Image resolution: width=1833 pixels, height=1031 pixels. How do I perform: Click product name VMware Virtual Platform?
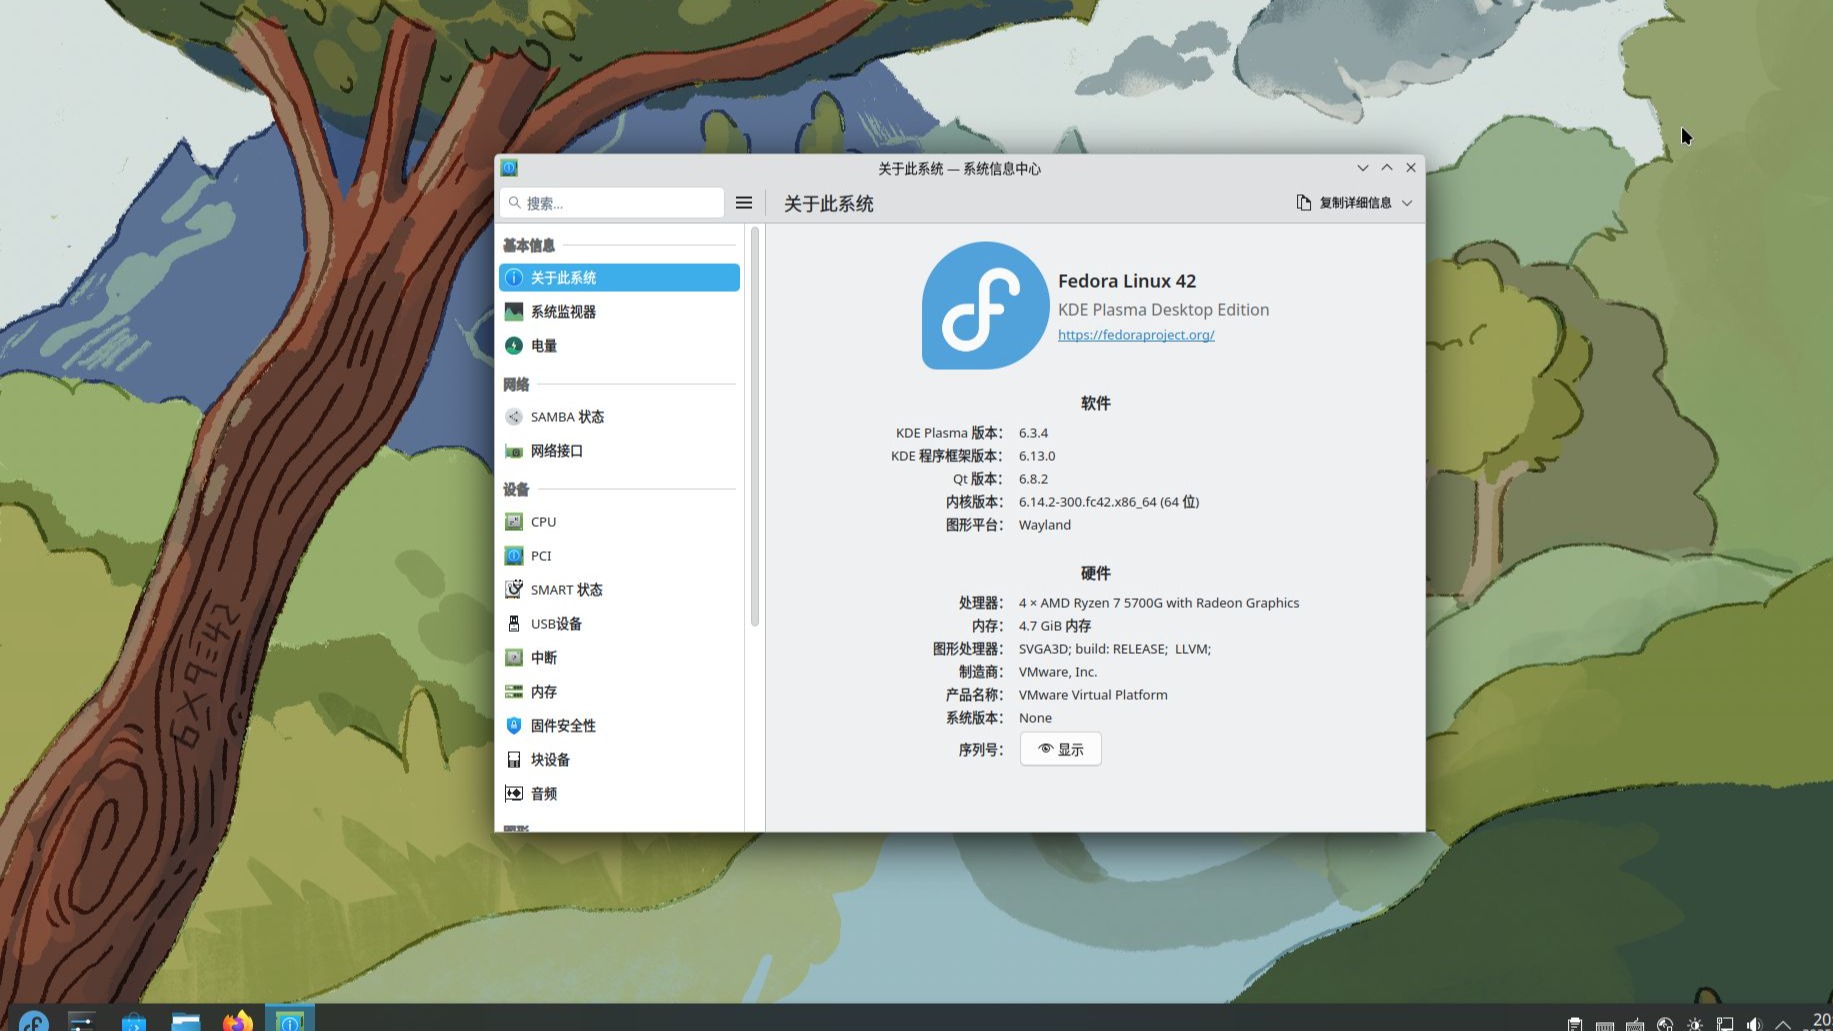point(1093,695)
